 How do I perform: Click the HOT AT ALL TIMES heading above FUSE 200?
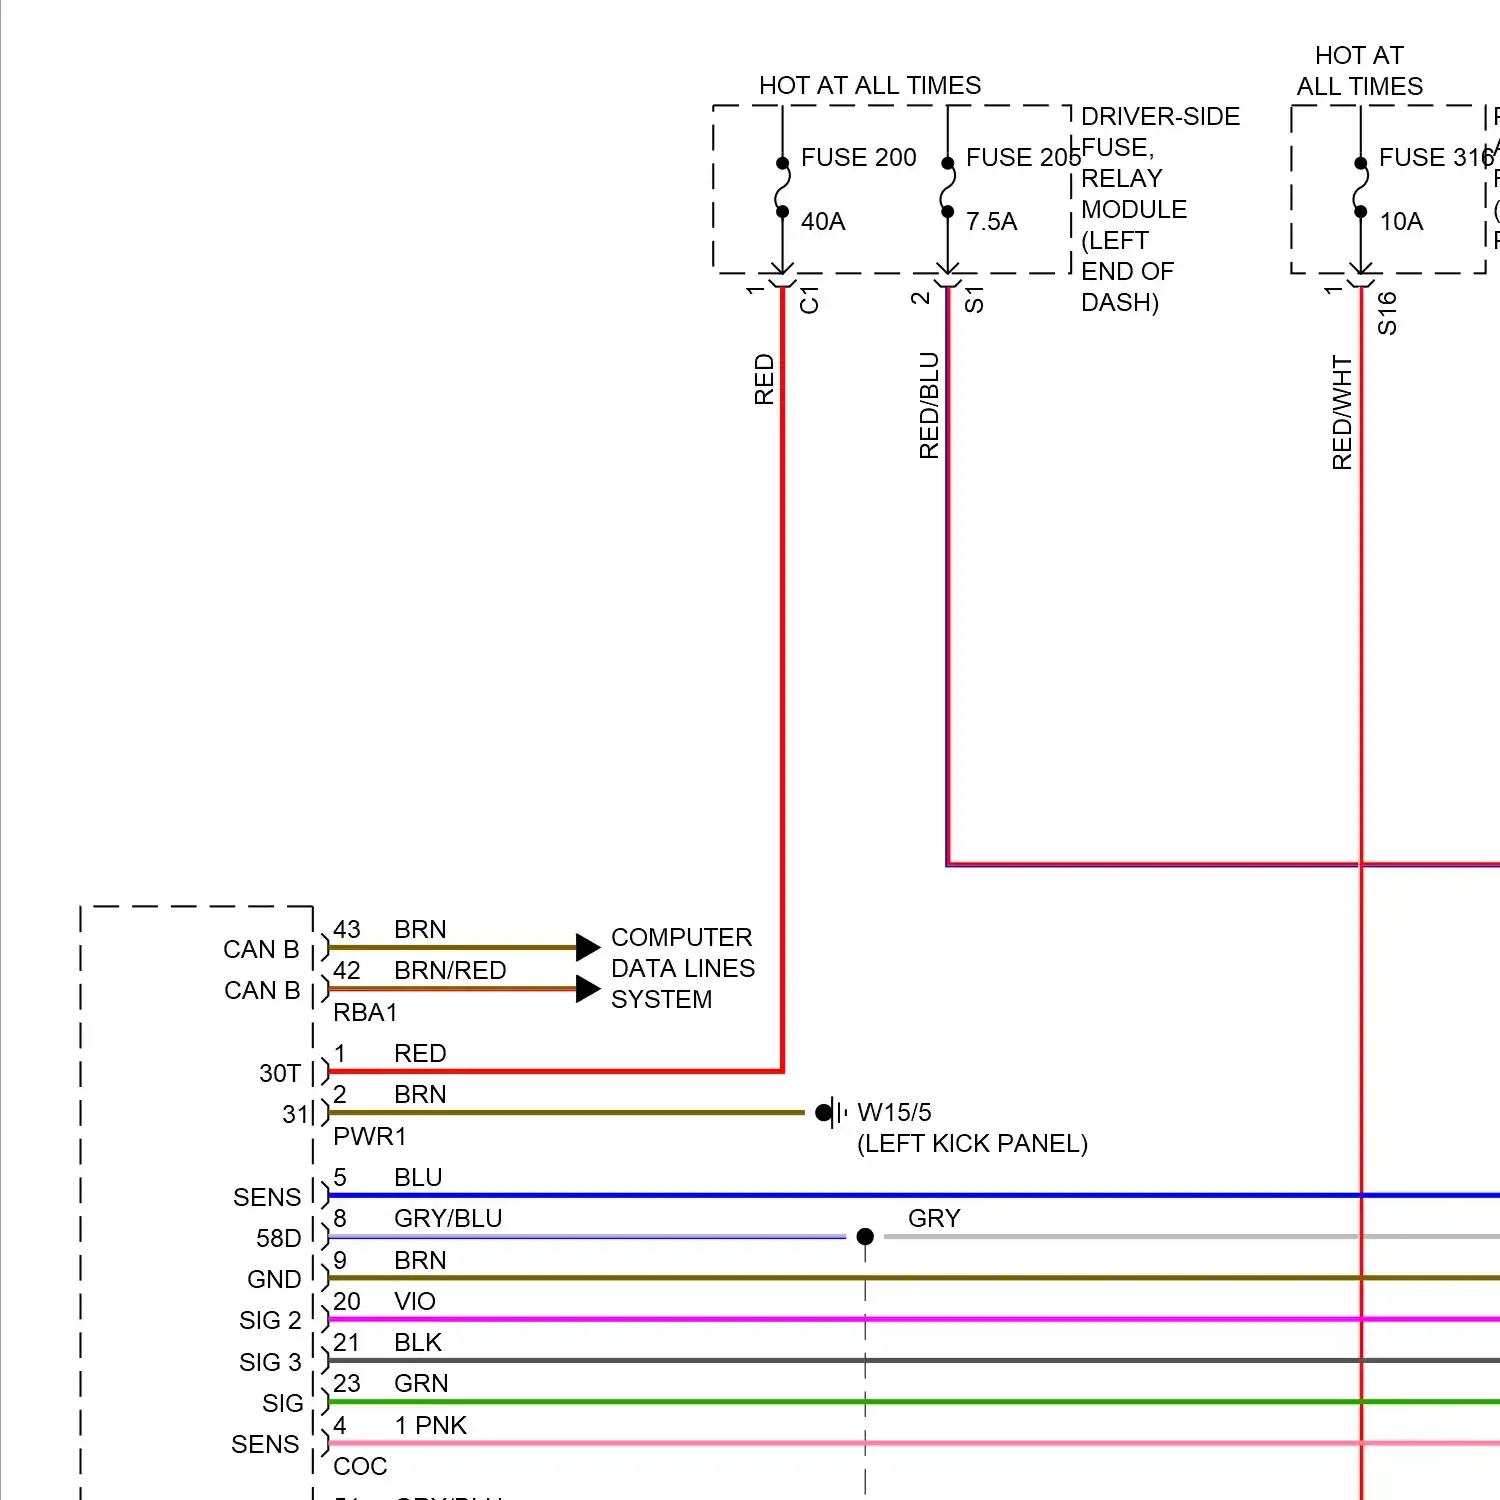[870, 85]
